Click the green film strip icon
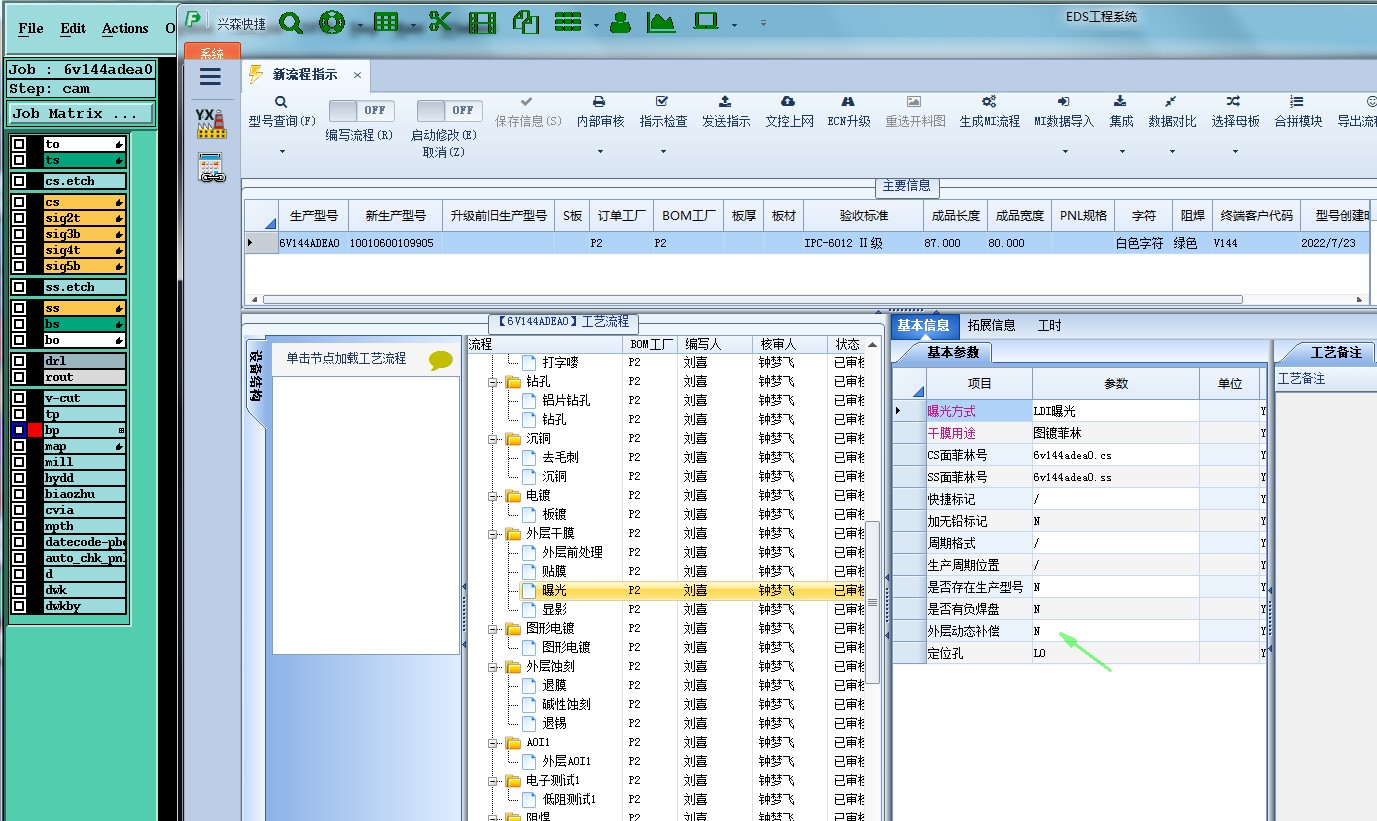The image size is (1377, 821). [482, 22]
